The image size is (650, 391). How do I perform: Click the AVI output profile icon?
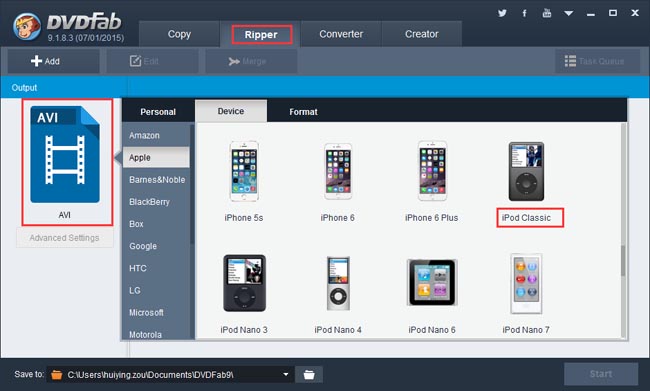pos(65,154)
